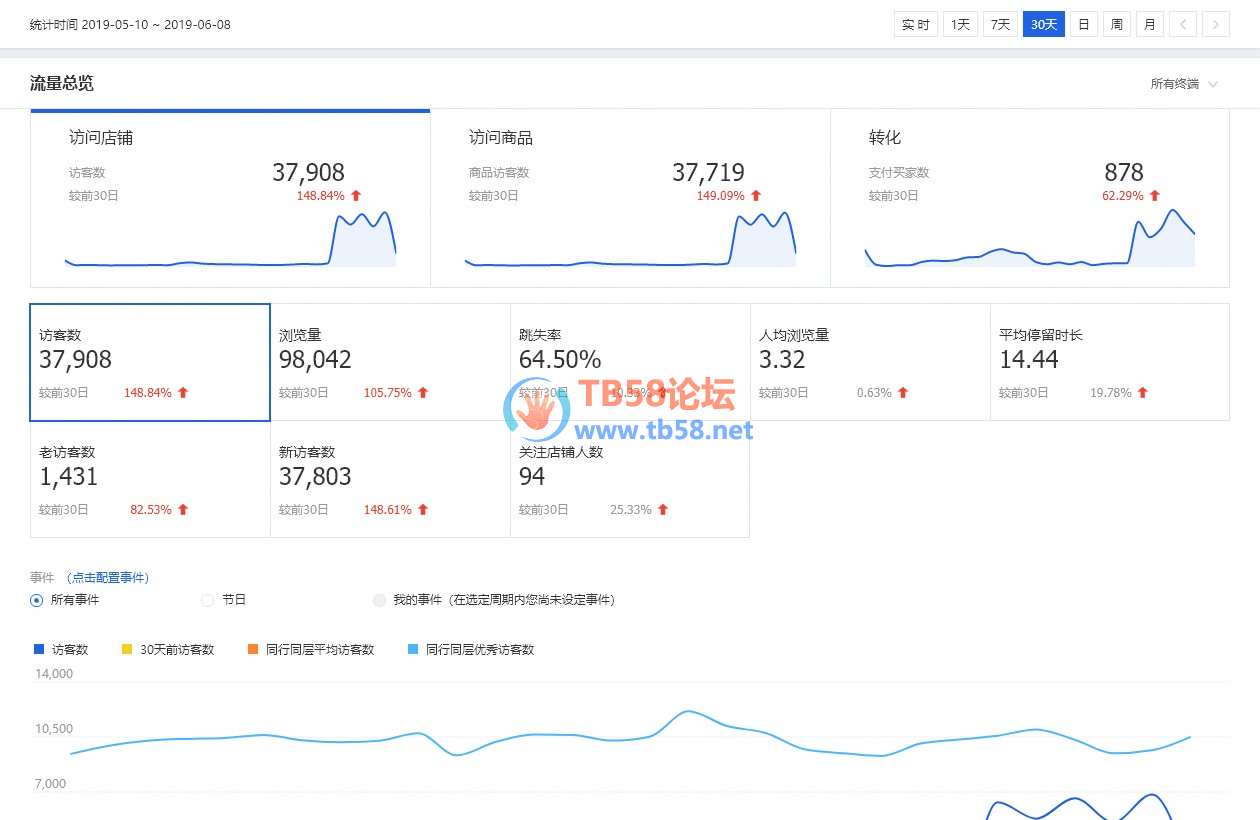The height and width of the screenshot is (820, 1260).
Task: Select the 节日 radio button
Action: click(x=208, y=600)
